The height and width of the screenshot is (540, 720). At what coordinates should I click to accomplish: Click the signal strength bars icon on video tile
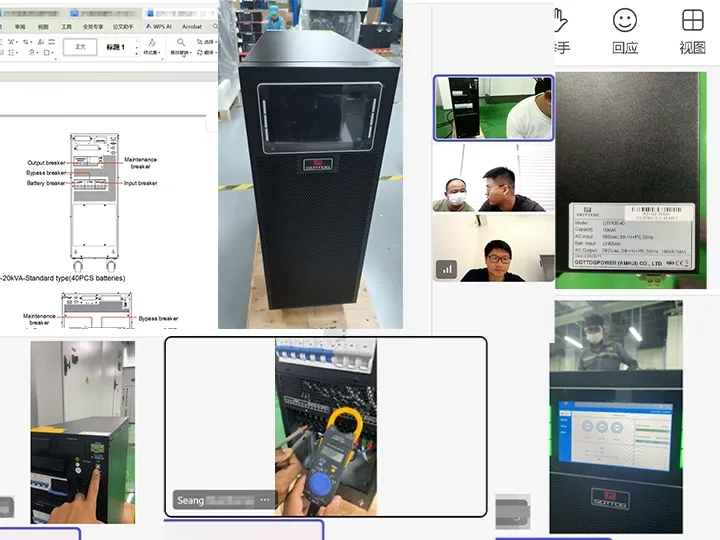click(446, 270)
